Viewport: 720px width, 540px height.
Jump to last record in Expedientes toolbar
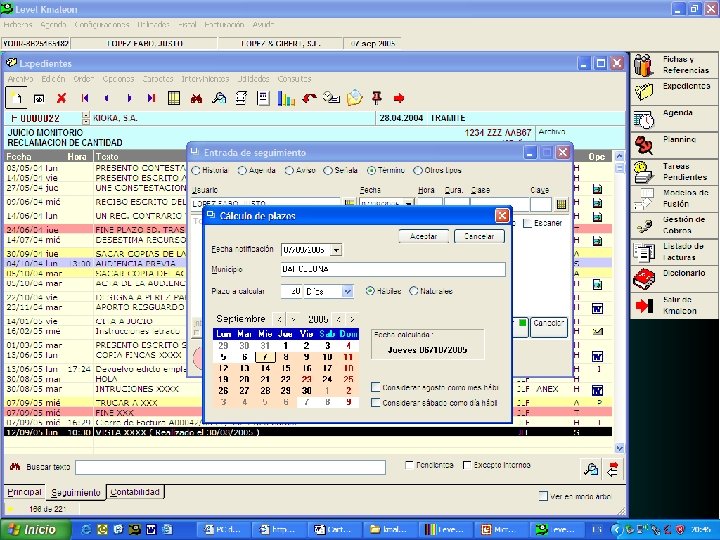click(x=152, y=98)
